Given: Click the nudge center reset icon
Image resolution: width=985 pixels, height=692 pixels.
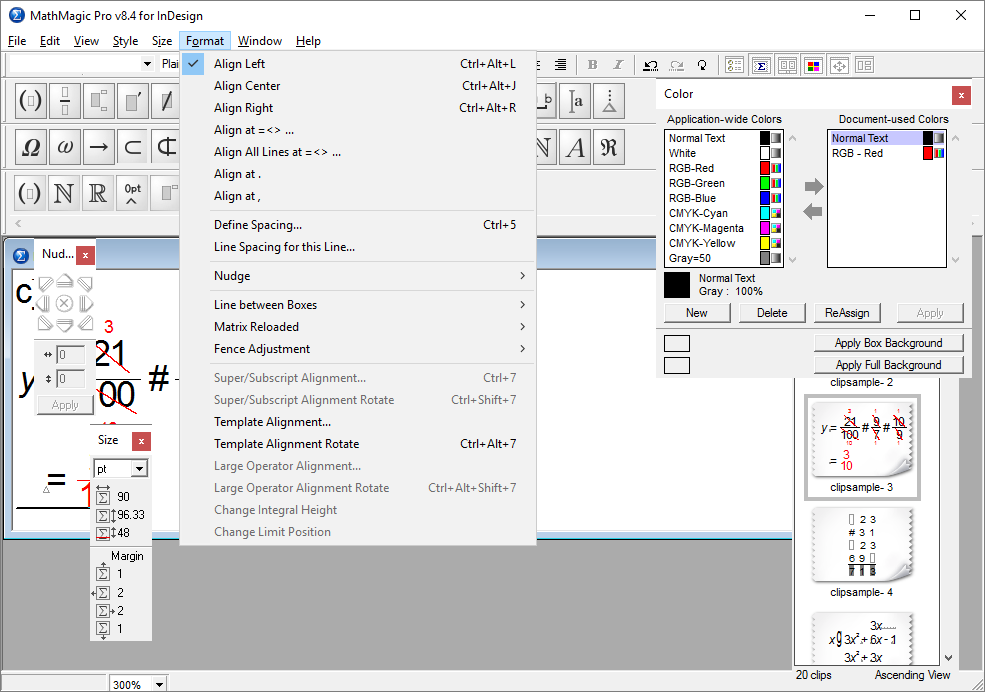Looking at the screenshot, I should pyautogui.click(x=64, y=304).
